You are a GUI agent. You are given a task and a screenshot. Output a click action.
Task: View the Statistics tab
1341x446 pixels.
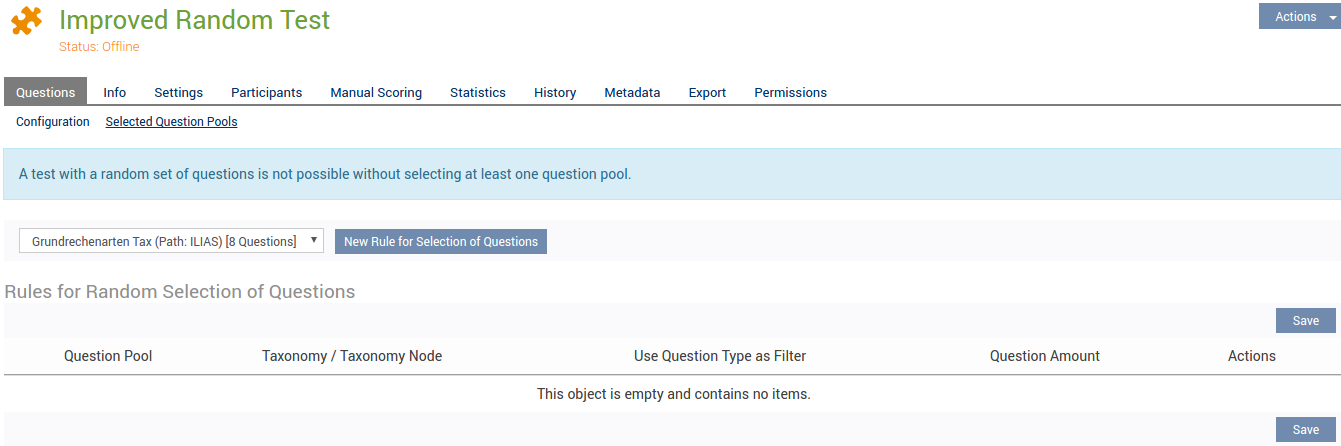[x=477, y=92]
